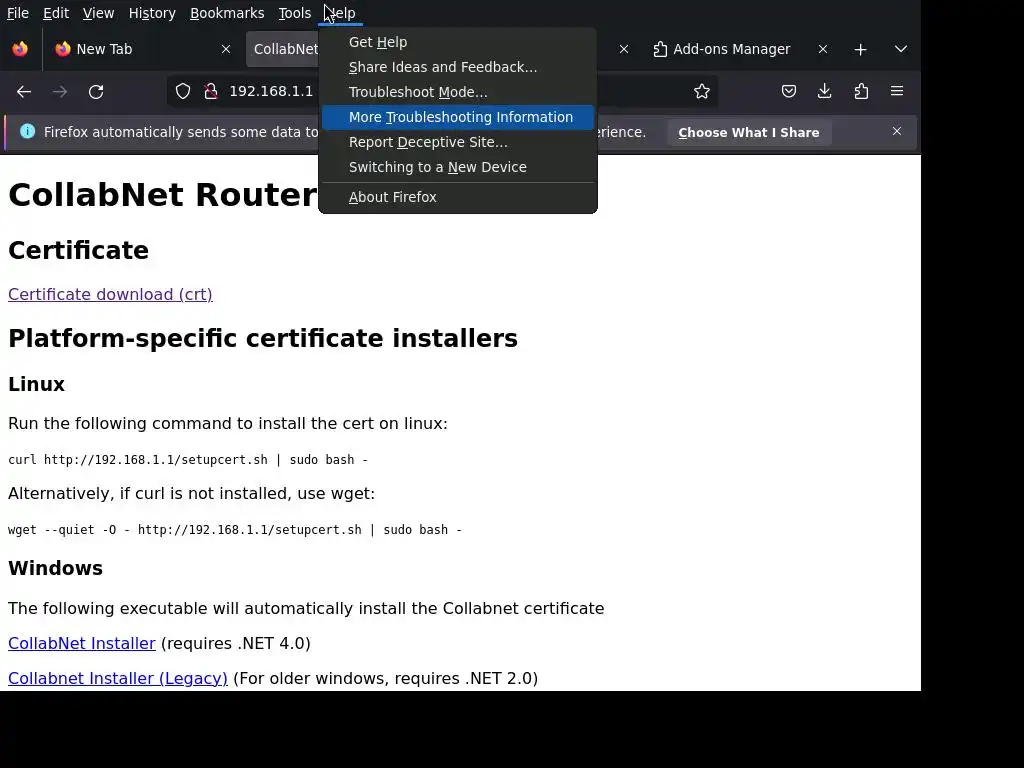Click the wget --quiet command text
The image size is (1024, 768).
tap(235, 530)
